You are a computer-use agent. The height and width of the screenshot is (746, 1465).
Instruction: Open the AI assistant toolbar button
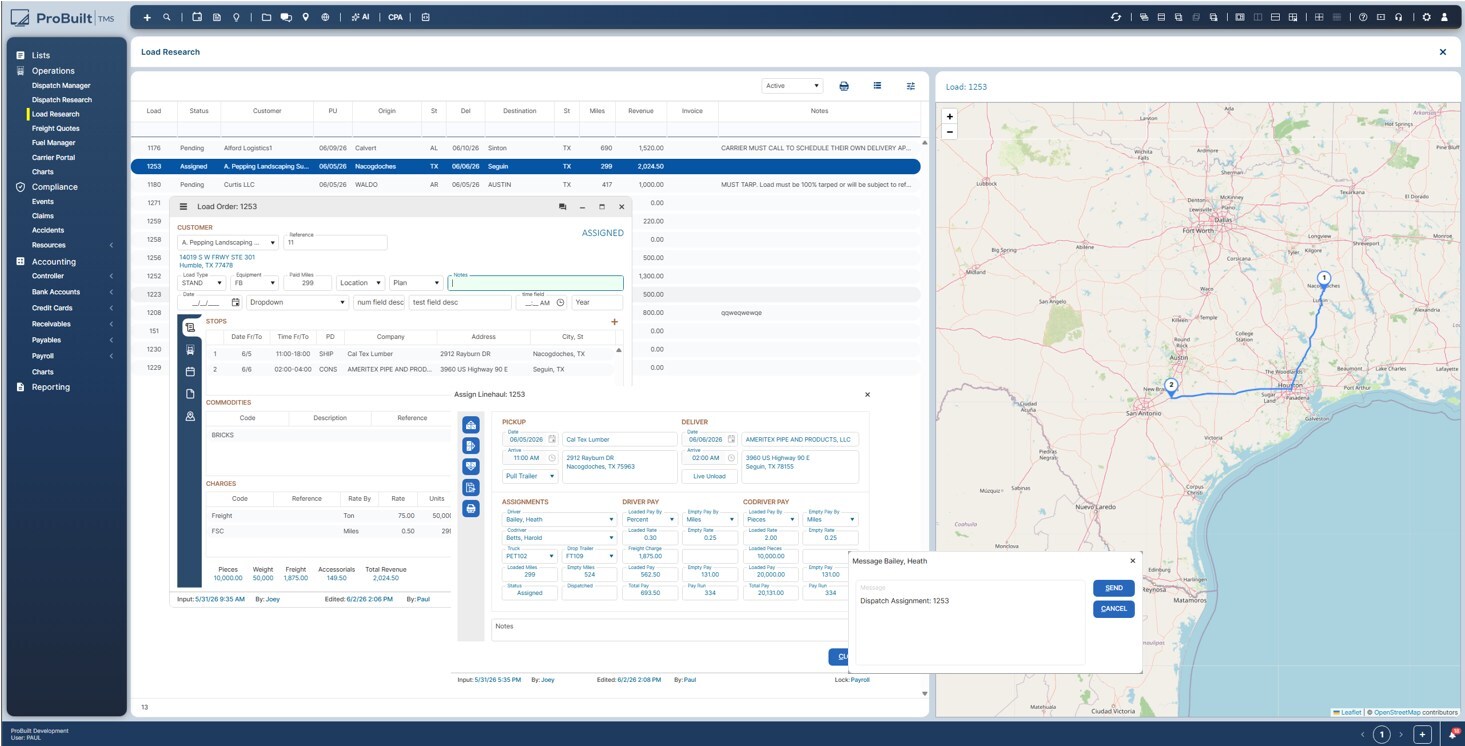click(x=361, y=17)
